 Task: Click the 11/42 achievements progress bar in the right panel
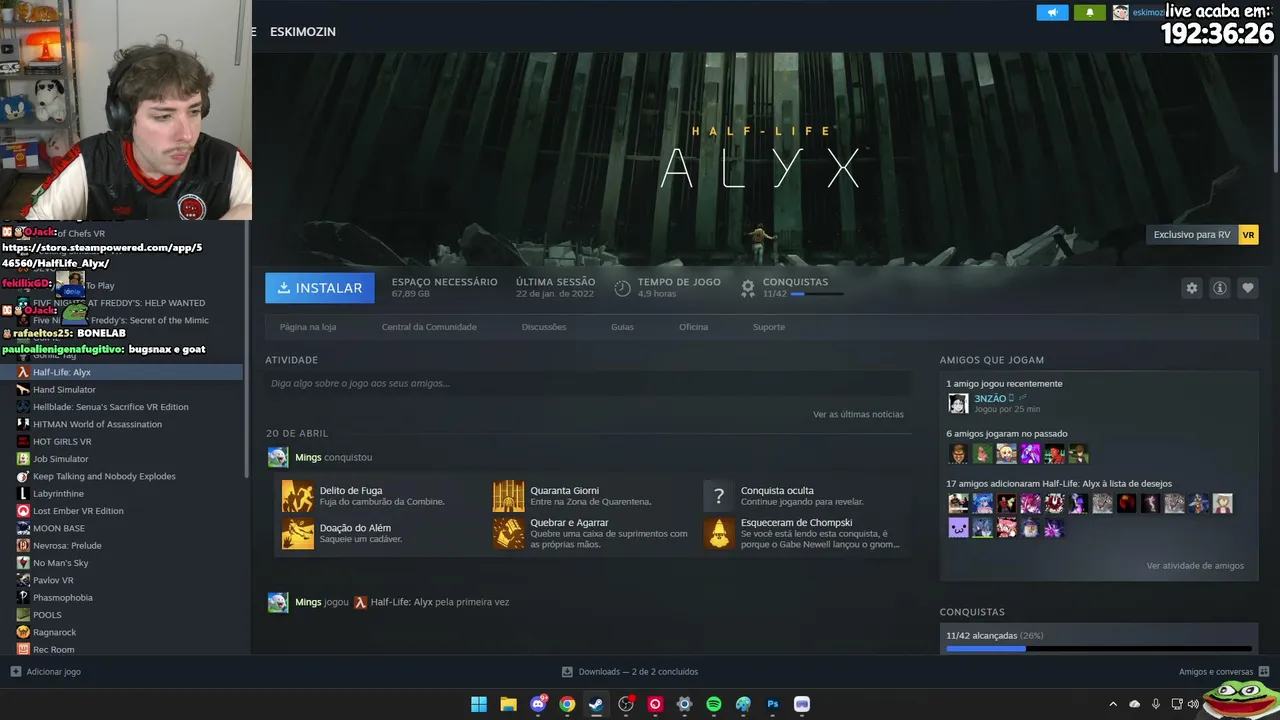pyautogui.click(x=1099, y=649)
